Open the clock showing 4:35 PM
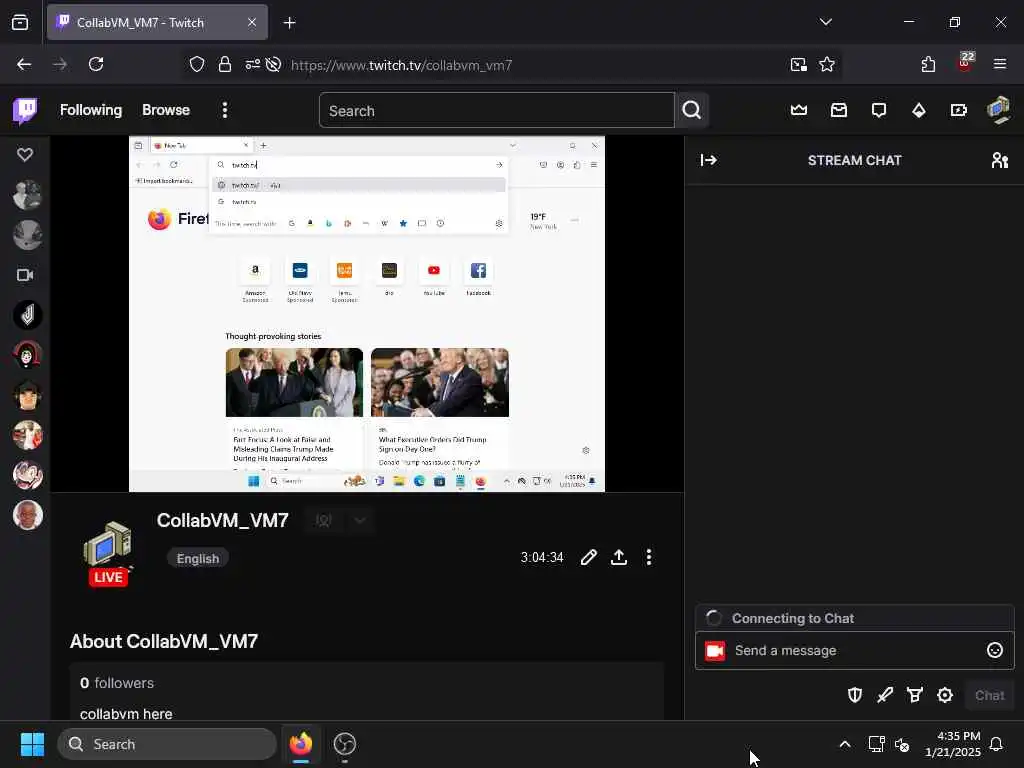The height and width of the screenshot is (768, 1024). (953, 744)
